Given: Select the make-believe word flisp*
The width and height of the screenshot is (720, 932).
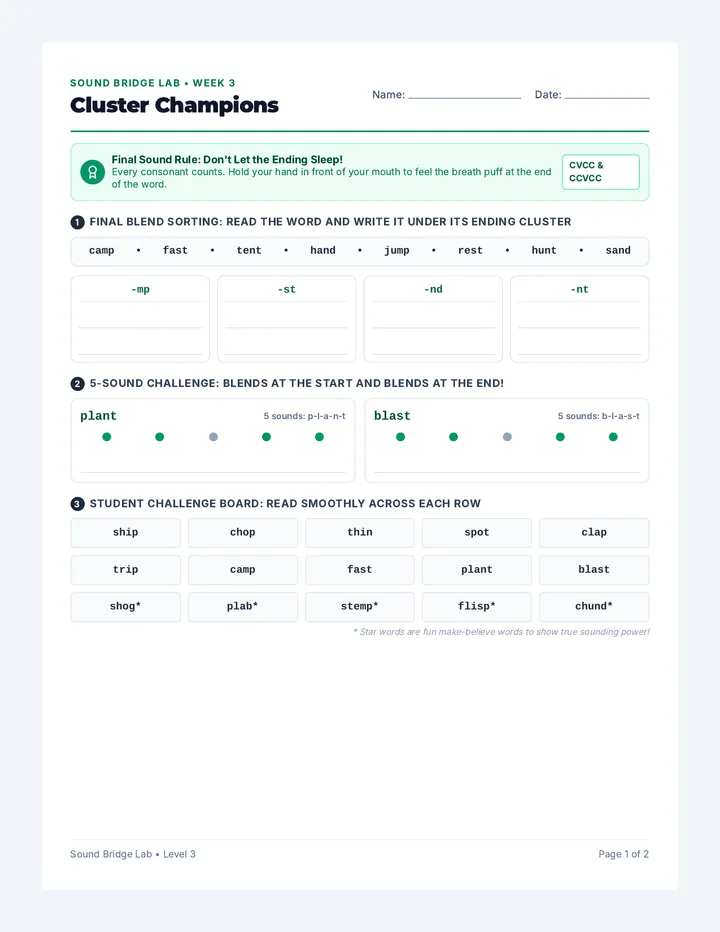Looking at the screenshot, I should pyautogui.click(x=477, y=606).
